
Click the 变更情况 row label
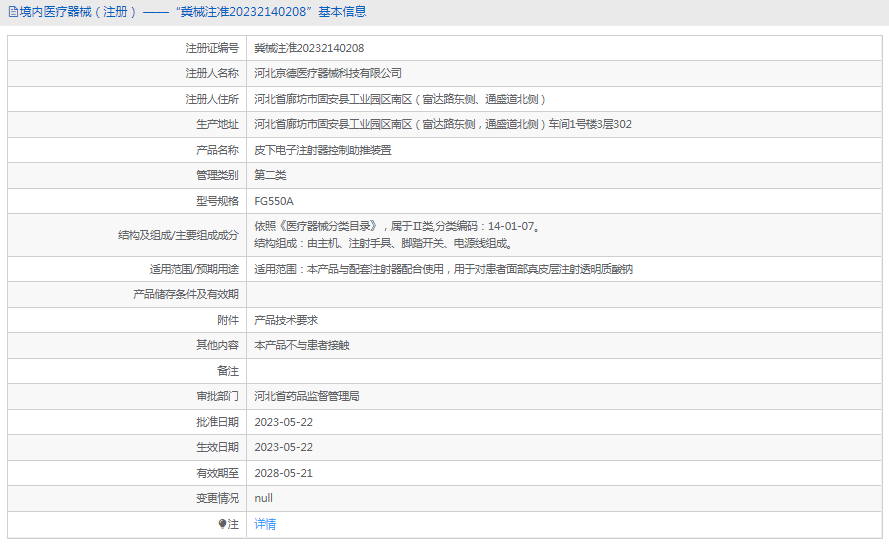(x=218, y=498)
